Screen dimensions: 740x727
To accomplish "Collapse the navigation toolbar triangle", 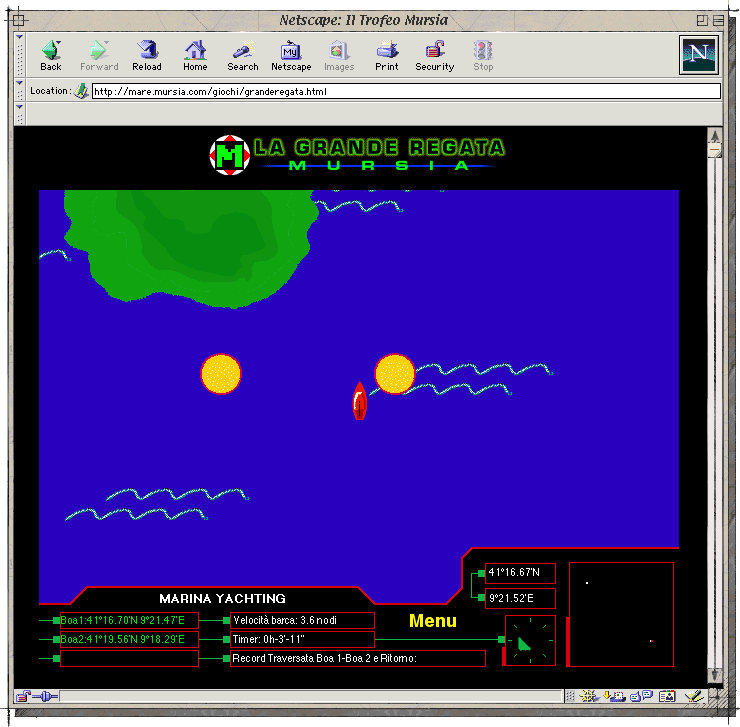I will 19,36.
